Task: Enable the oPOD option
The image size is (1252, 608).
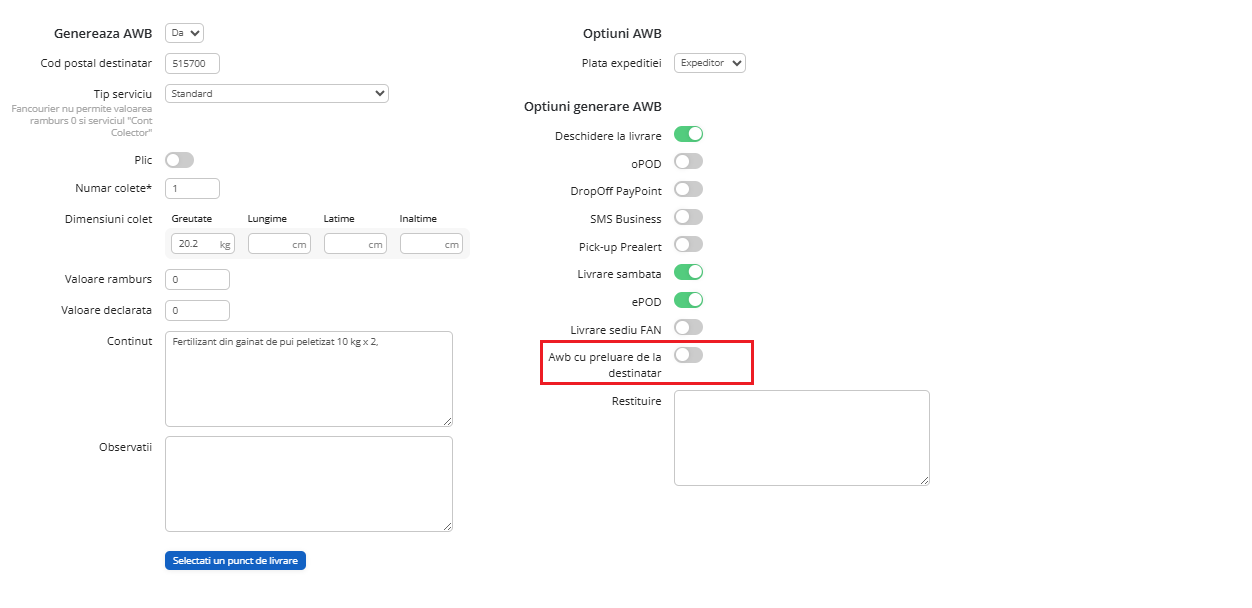Action: point(688,162)
